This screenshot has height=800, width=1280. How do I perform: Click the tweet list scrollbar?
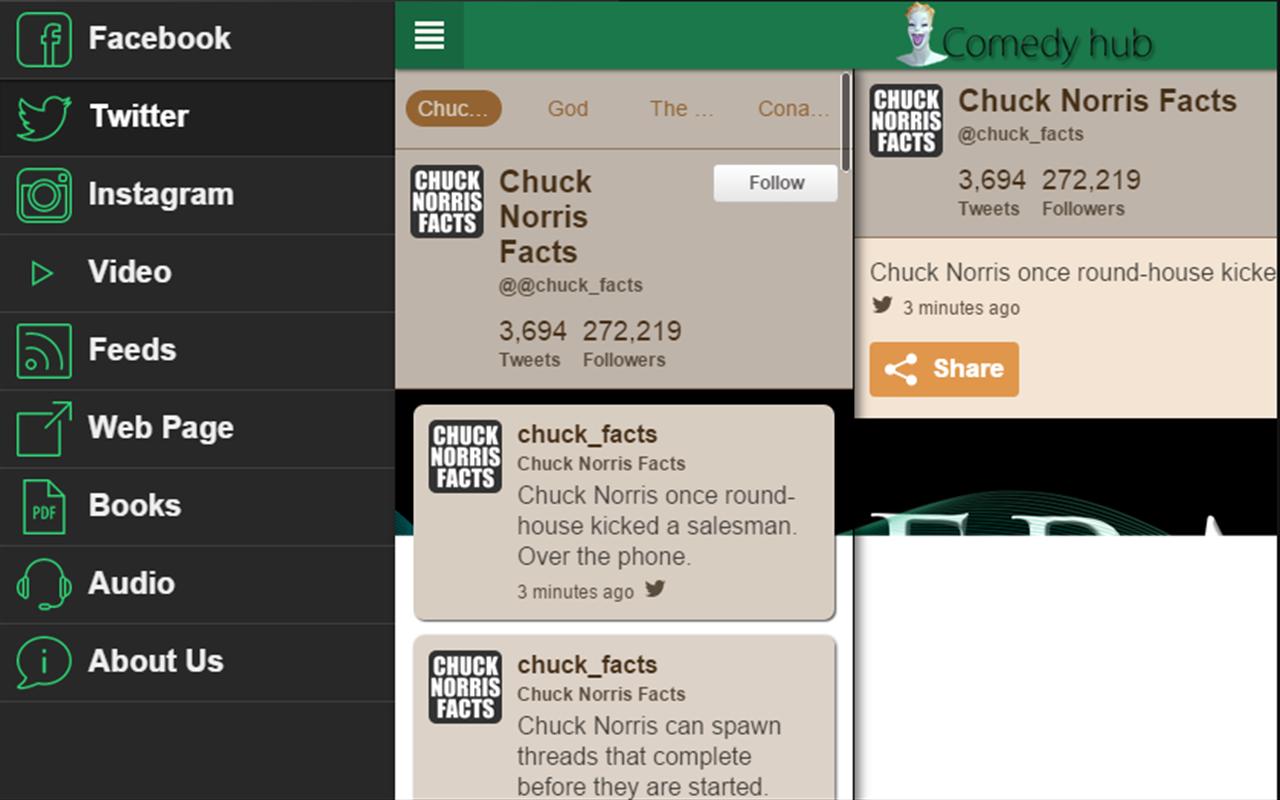[846, 120]
